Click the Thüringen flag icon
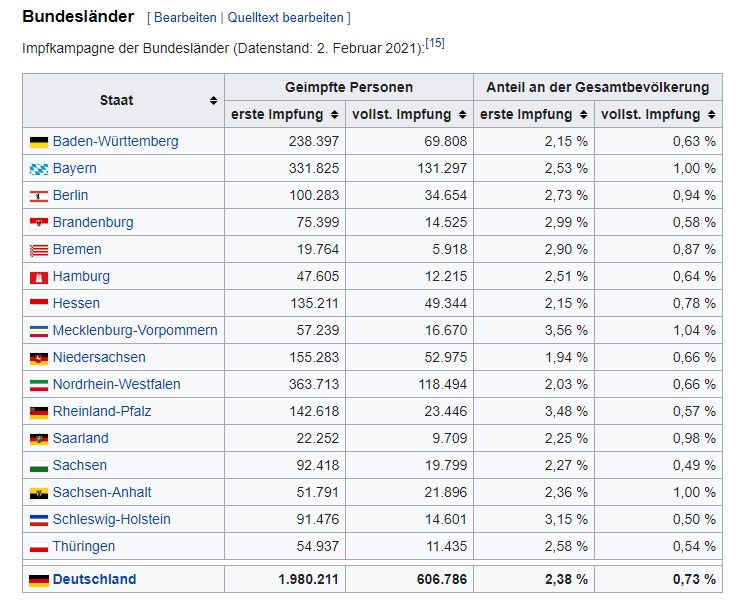The image size is (750, 606). pos(39,547)
